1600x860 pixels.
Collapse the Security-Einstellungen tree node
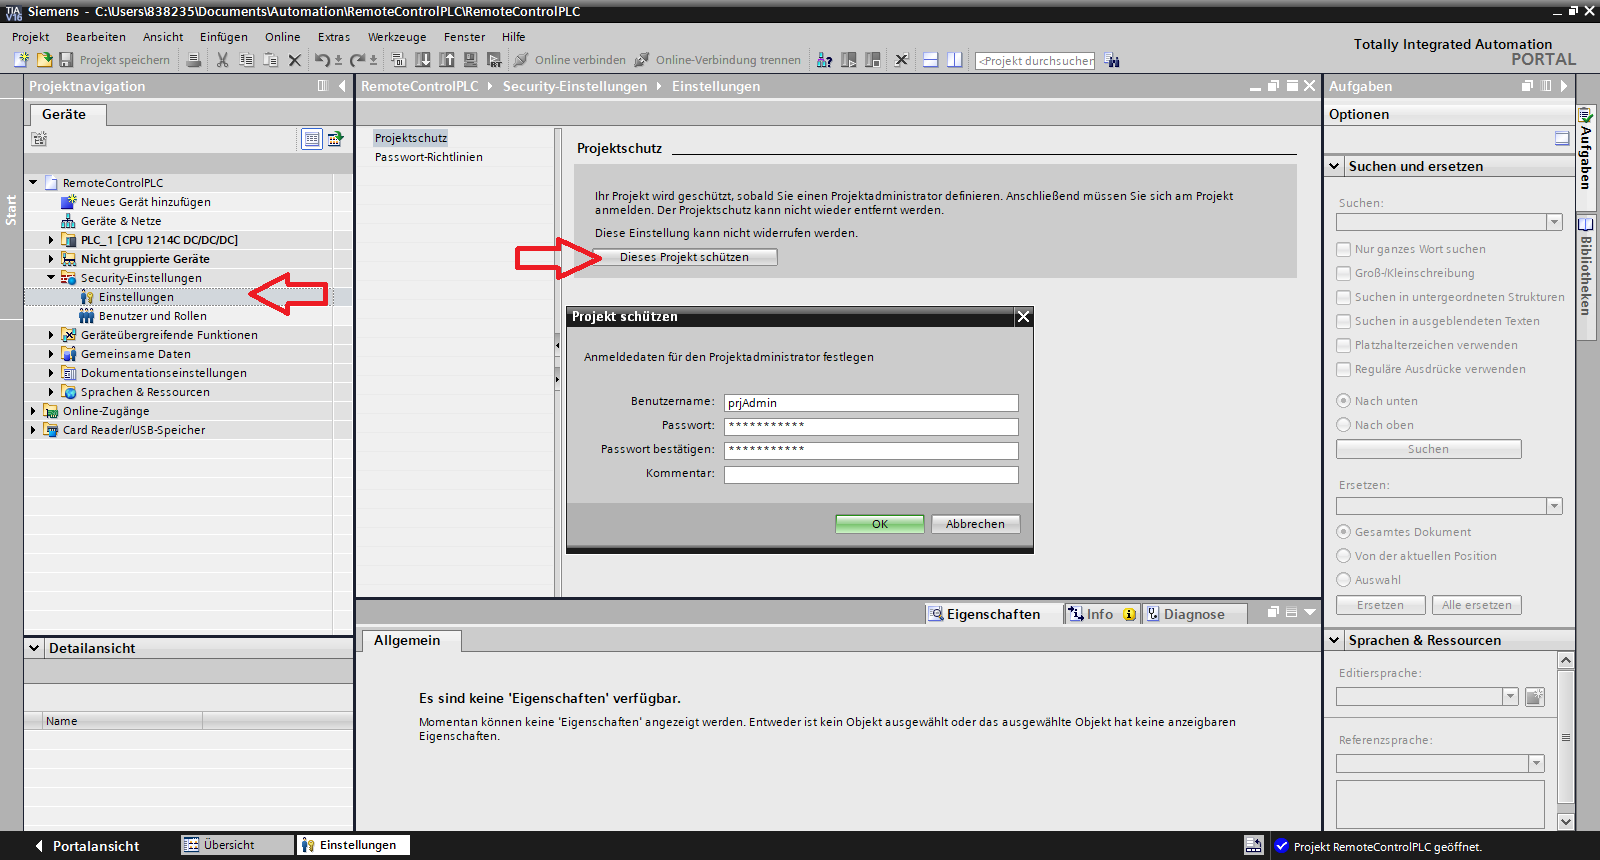tap(51, 278)
